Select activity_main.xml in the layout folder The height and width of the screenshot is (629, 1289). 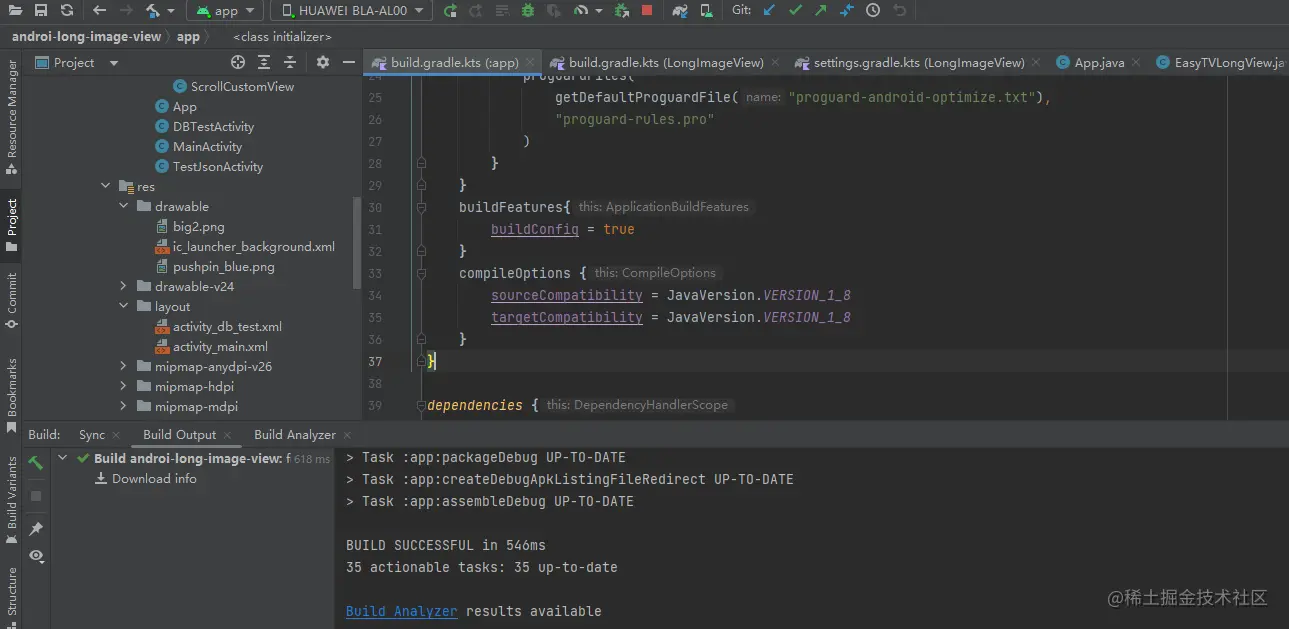220,346
